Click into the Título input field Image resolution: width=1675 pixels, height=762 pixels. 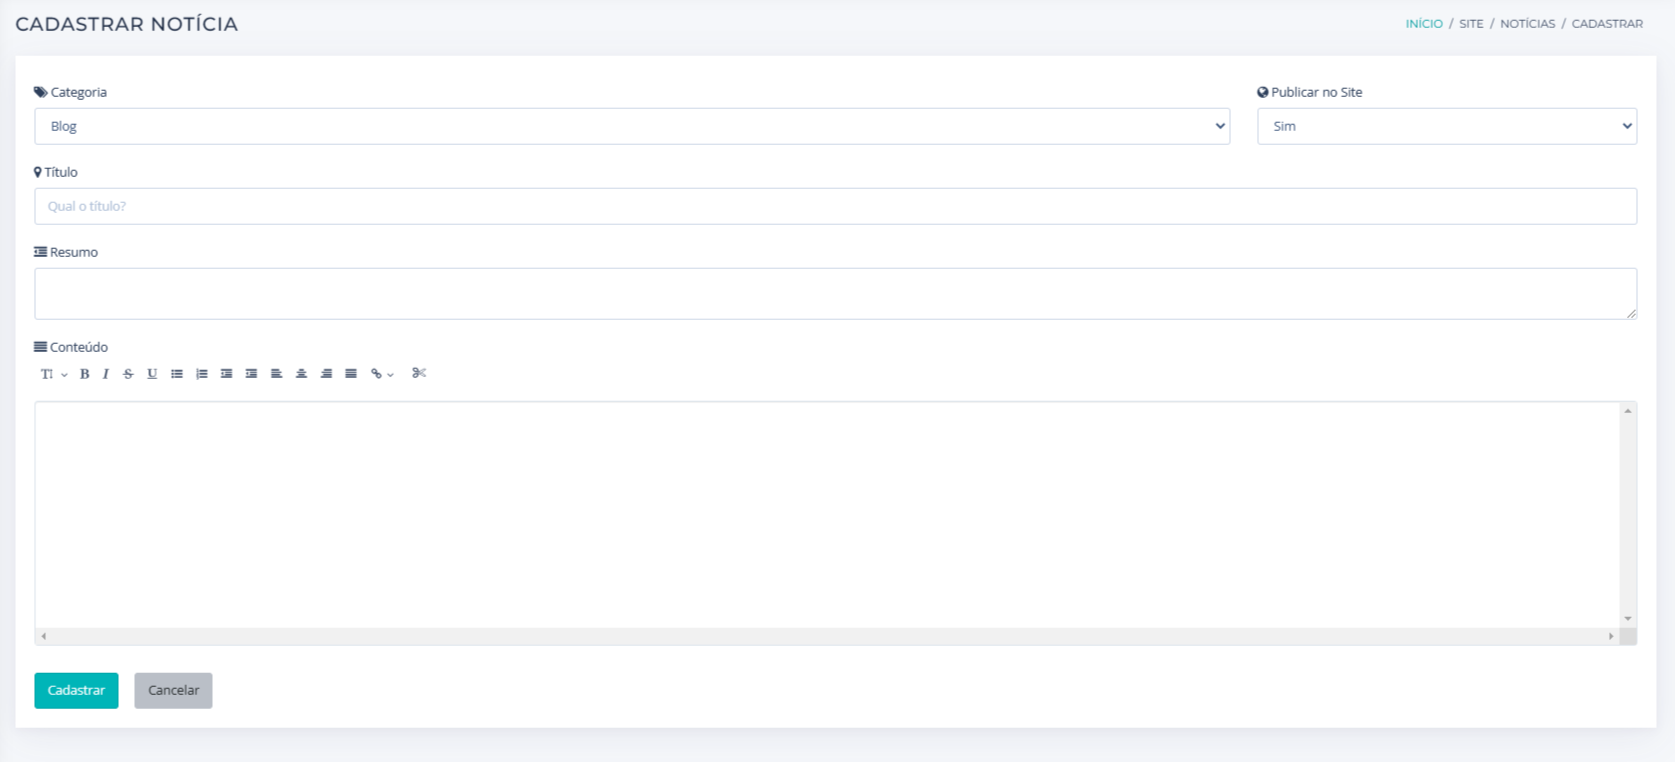(x=835, y=206)
